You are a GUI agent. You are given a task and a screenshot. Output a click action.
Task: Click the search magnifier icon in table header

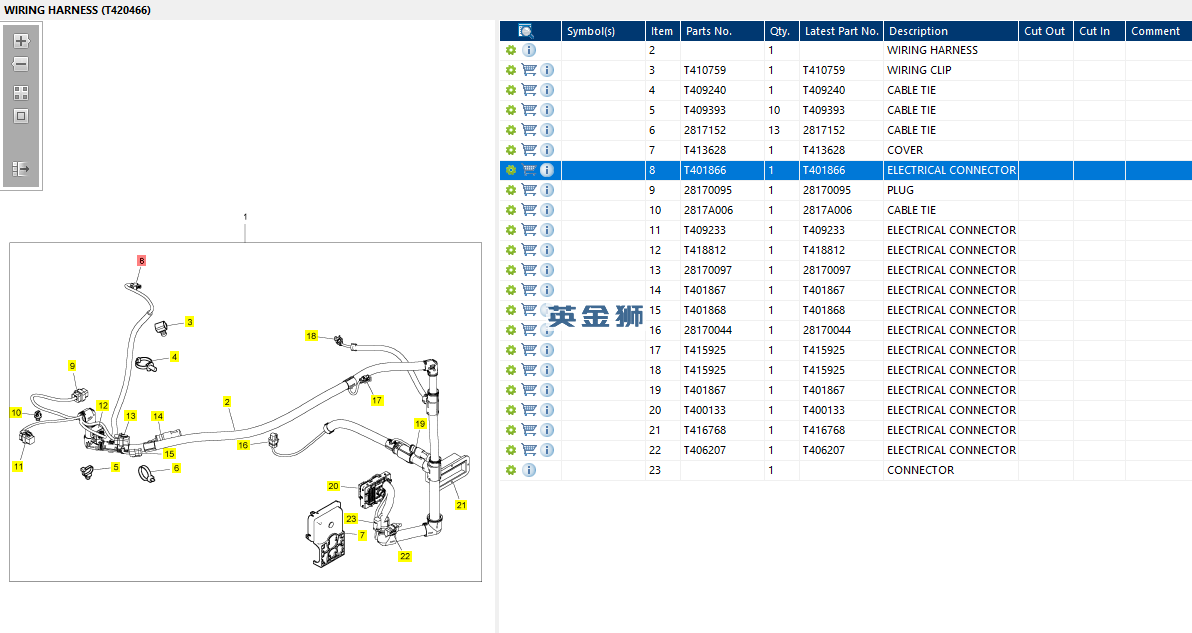pyautogui.click(x=526, y=31)
